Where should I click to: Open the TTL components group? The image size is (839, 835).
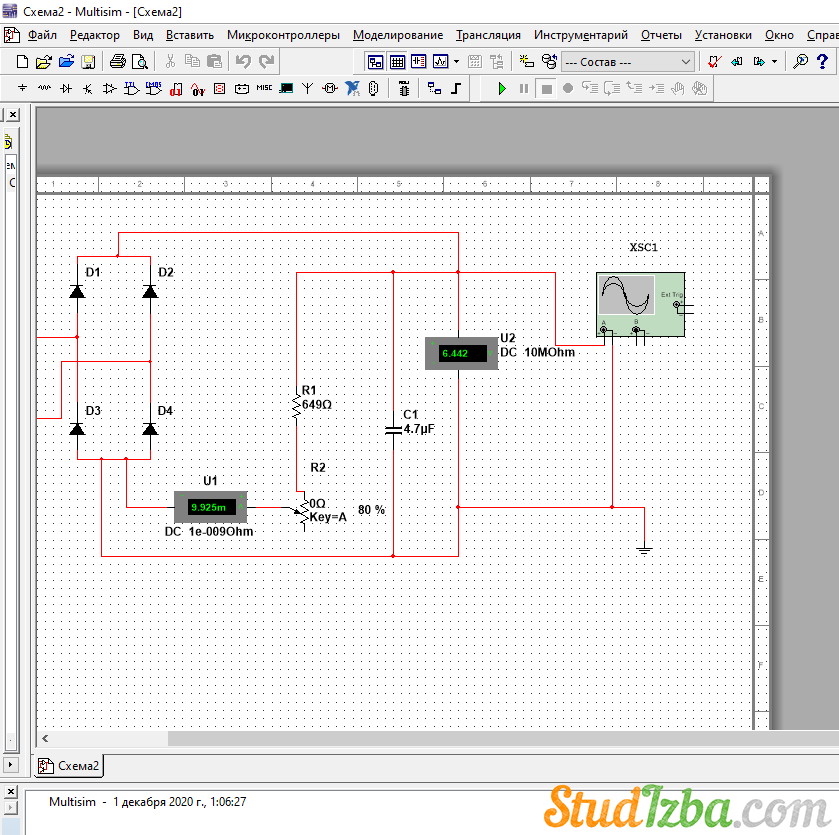coord(131,89)
